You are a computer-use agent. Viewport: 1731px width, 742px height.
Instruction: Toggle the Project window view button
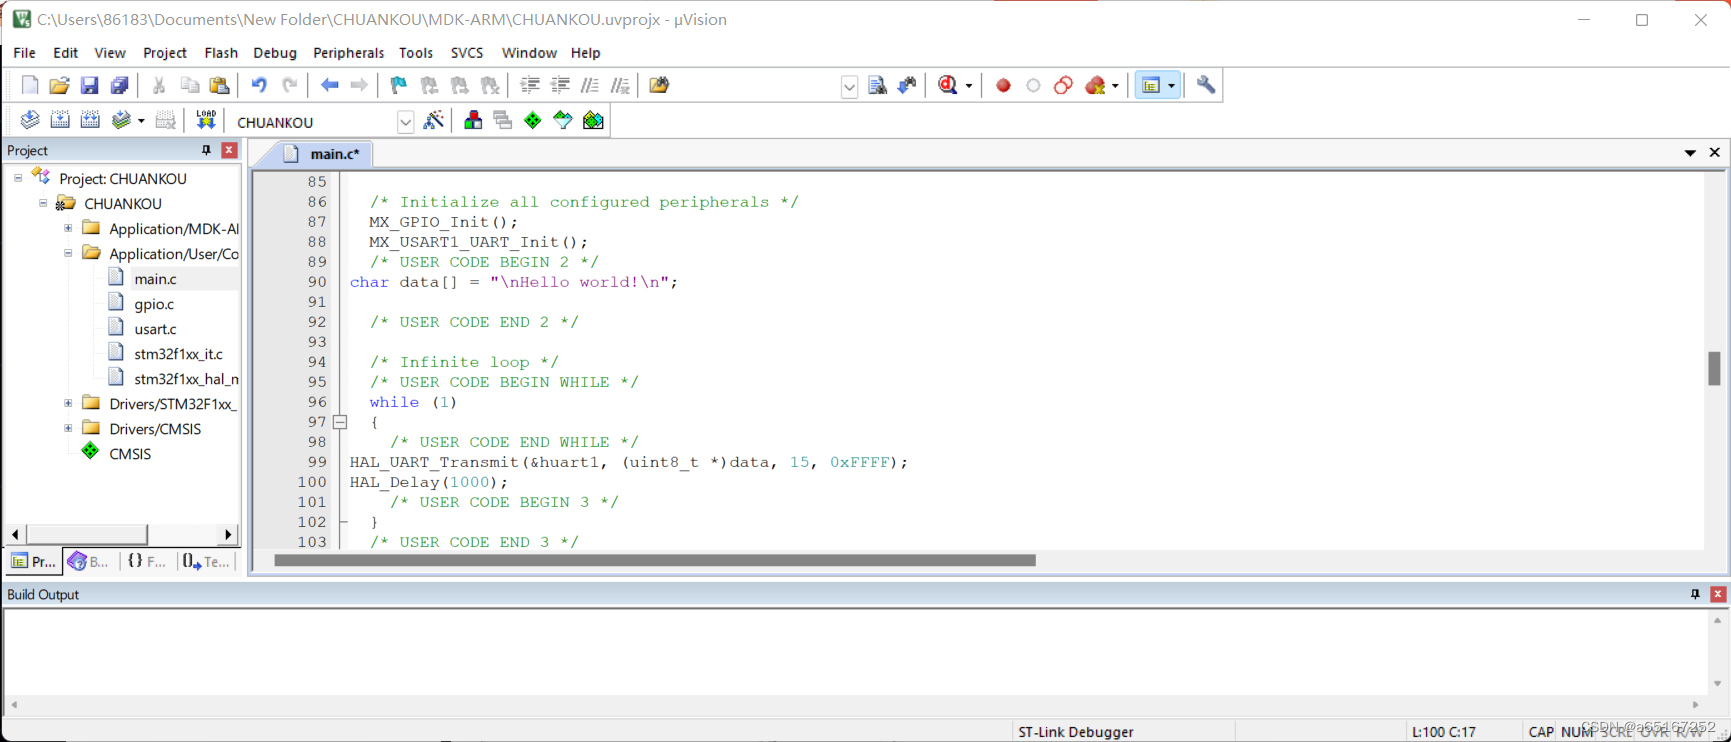[1151, 86]
